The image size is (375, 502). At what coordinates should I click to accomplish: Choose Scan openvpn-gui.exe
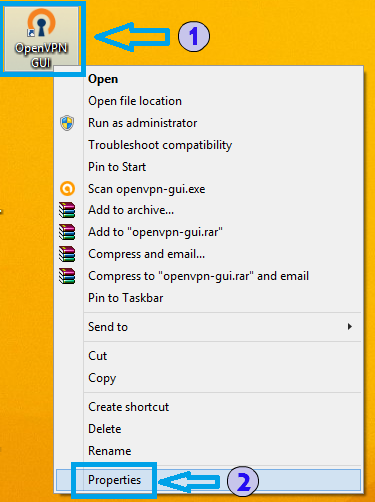tap(208, 189)
